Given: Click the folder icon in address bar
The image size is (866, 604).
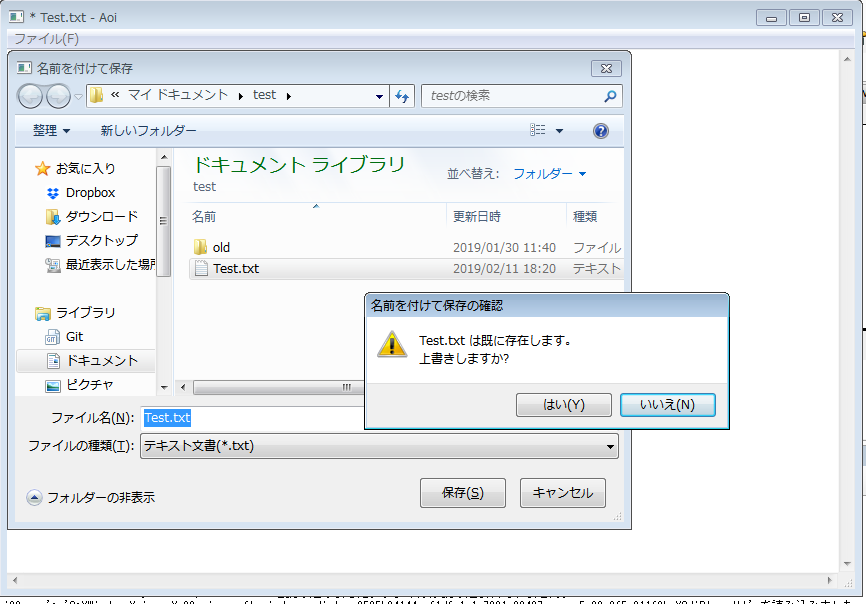Looking at the screenshot, I should pos(96,95).
